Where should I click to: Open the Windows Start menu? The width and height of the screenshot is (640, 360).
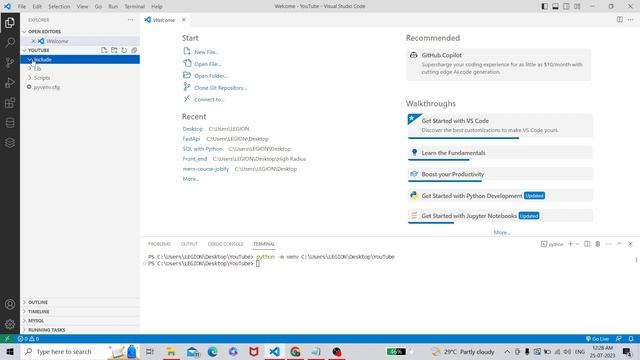coord(10,351)
